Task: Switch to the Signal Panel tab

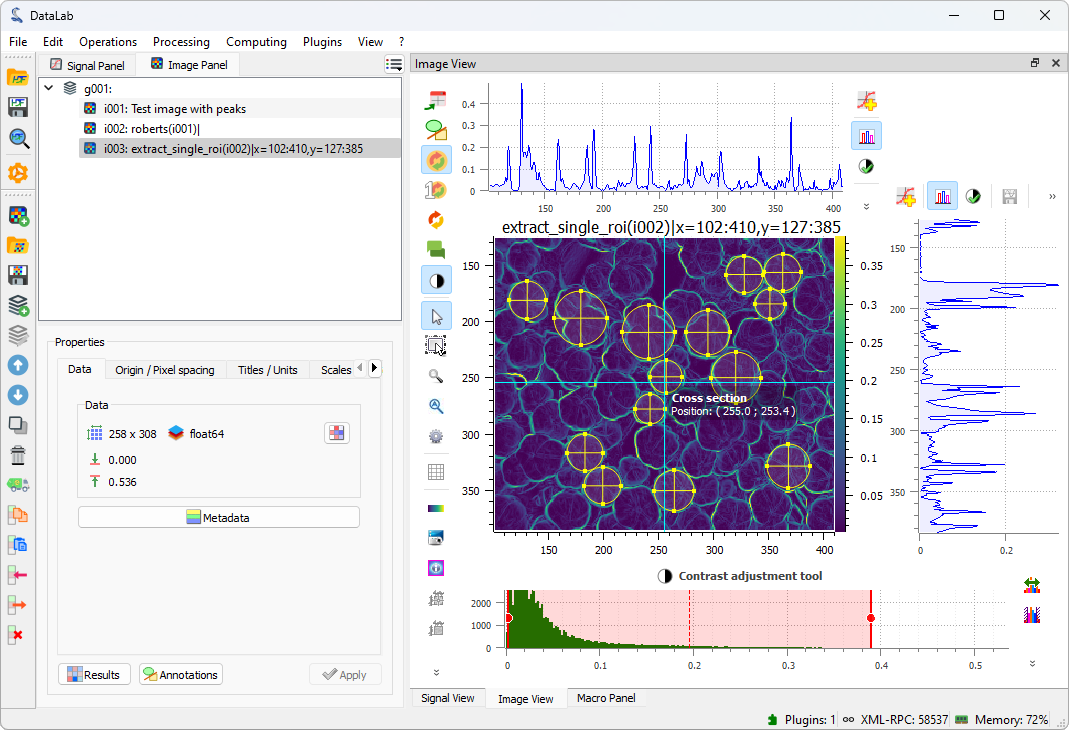Action: pyautogui.click(x=87, y=65)
